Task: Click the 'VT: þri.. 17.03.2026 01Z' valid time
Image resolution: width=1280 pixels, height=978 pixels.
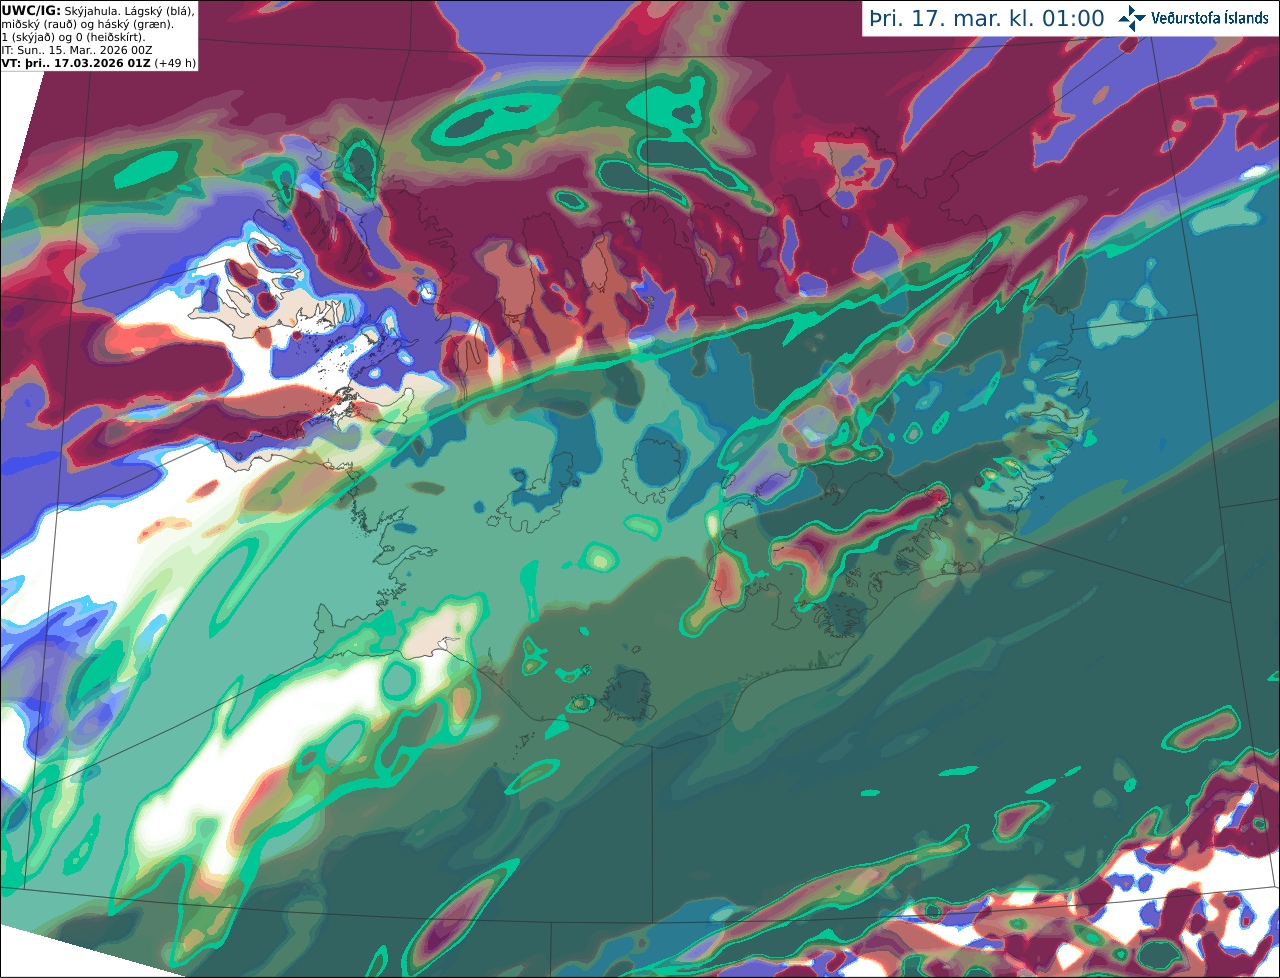Action: [x=76, y=63]
